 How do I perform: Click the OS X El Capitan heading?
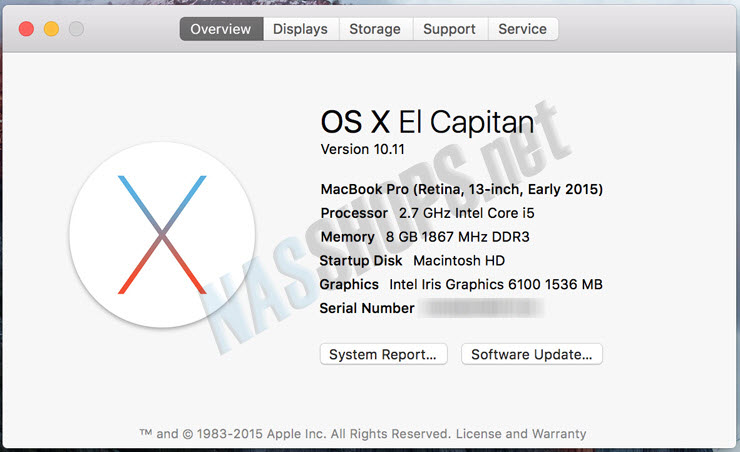click(x=428, y=122)
